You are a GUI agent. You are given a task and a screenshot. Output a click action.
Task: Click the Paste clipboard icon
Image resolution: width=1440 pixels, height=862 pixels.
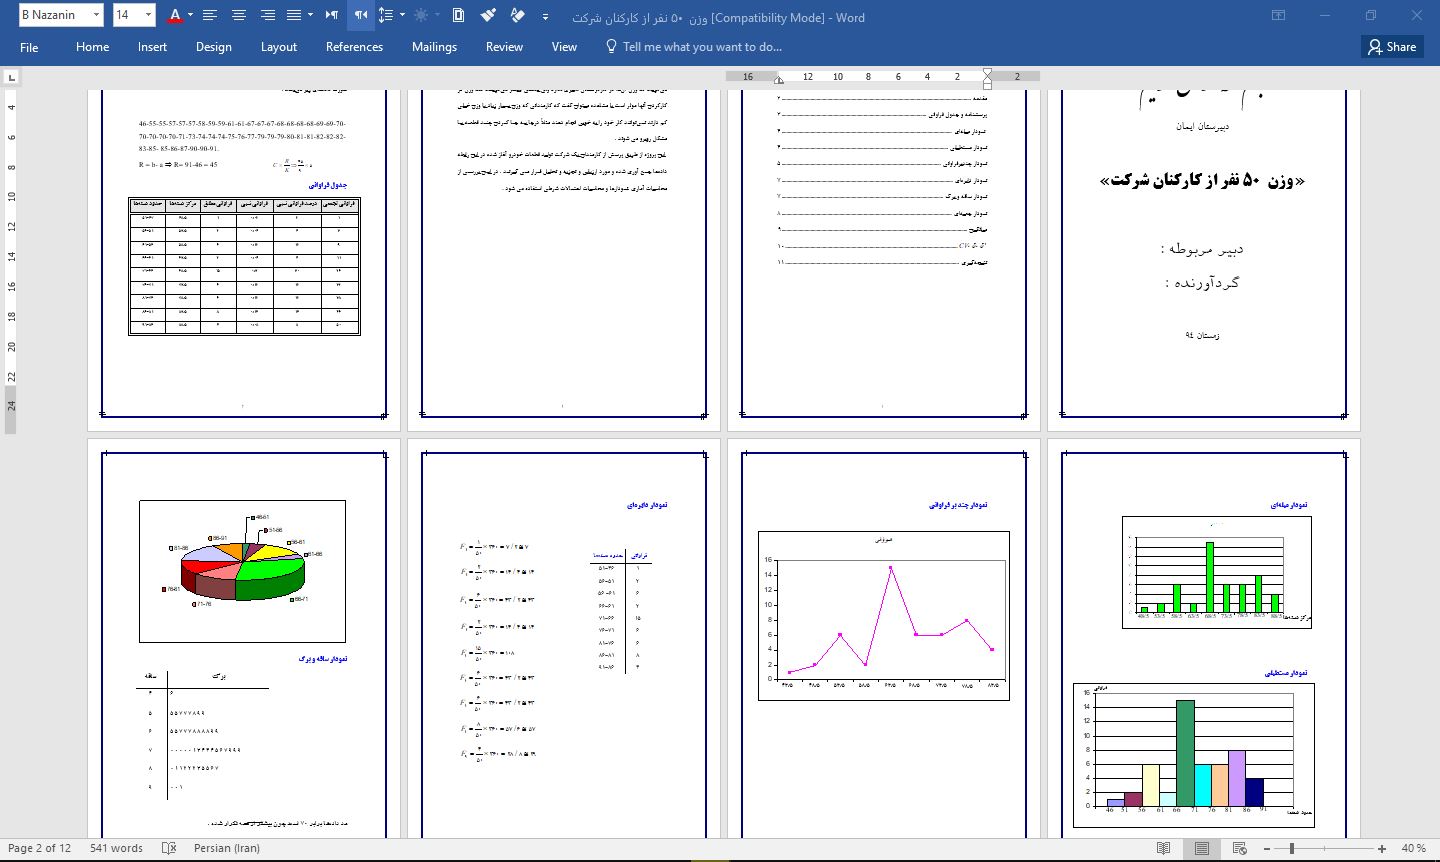(x=458, y=15)
